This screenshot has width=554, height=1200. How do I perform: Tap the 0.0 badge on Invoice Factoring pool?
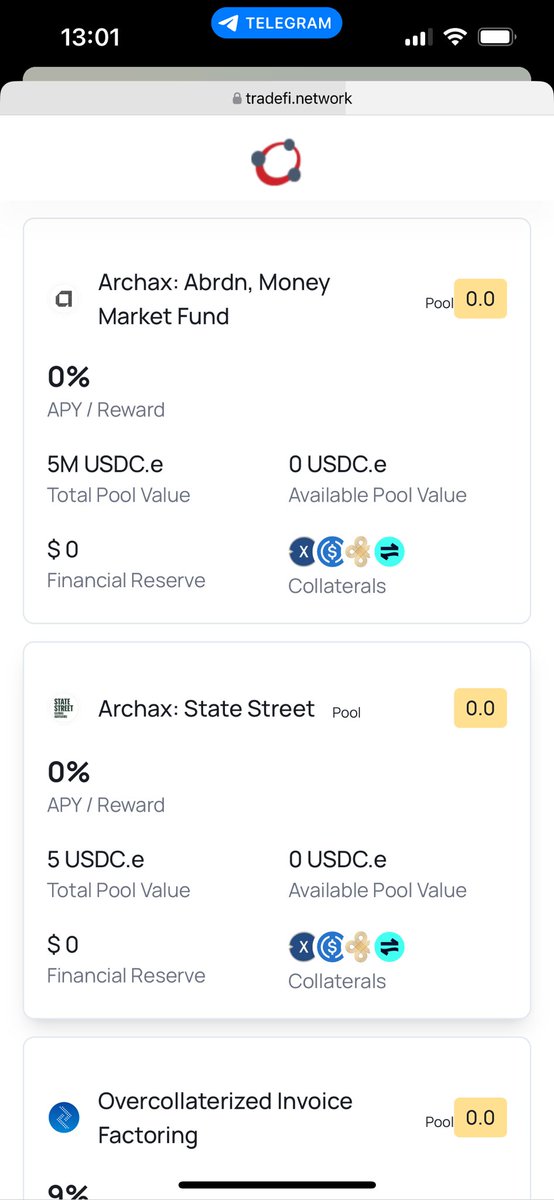(x=480, y=1117)
